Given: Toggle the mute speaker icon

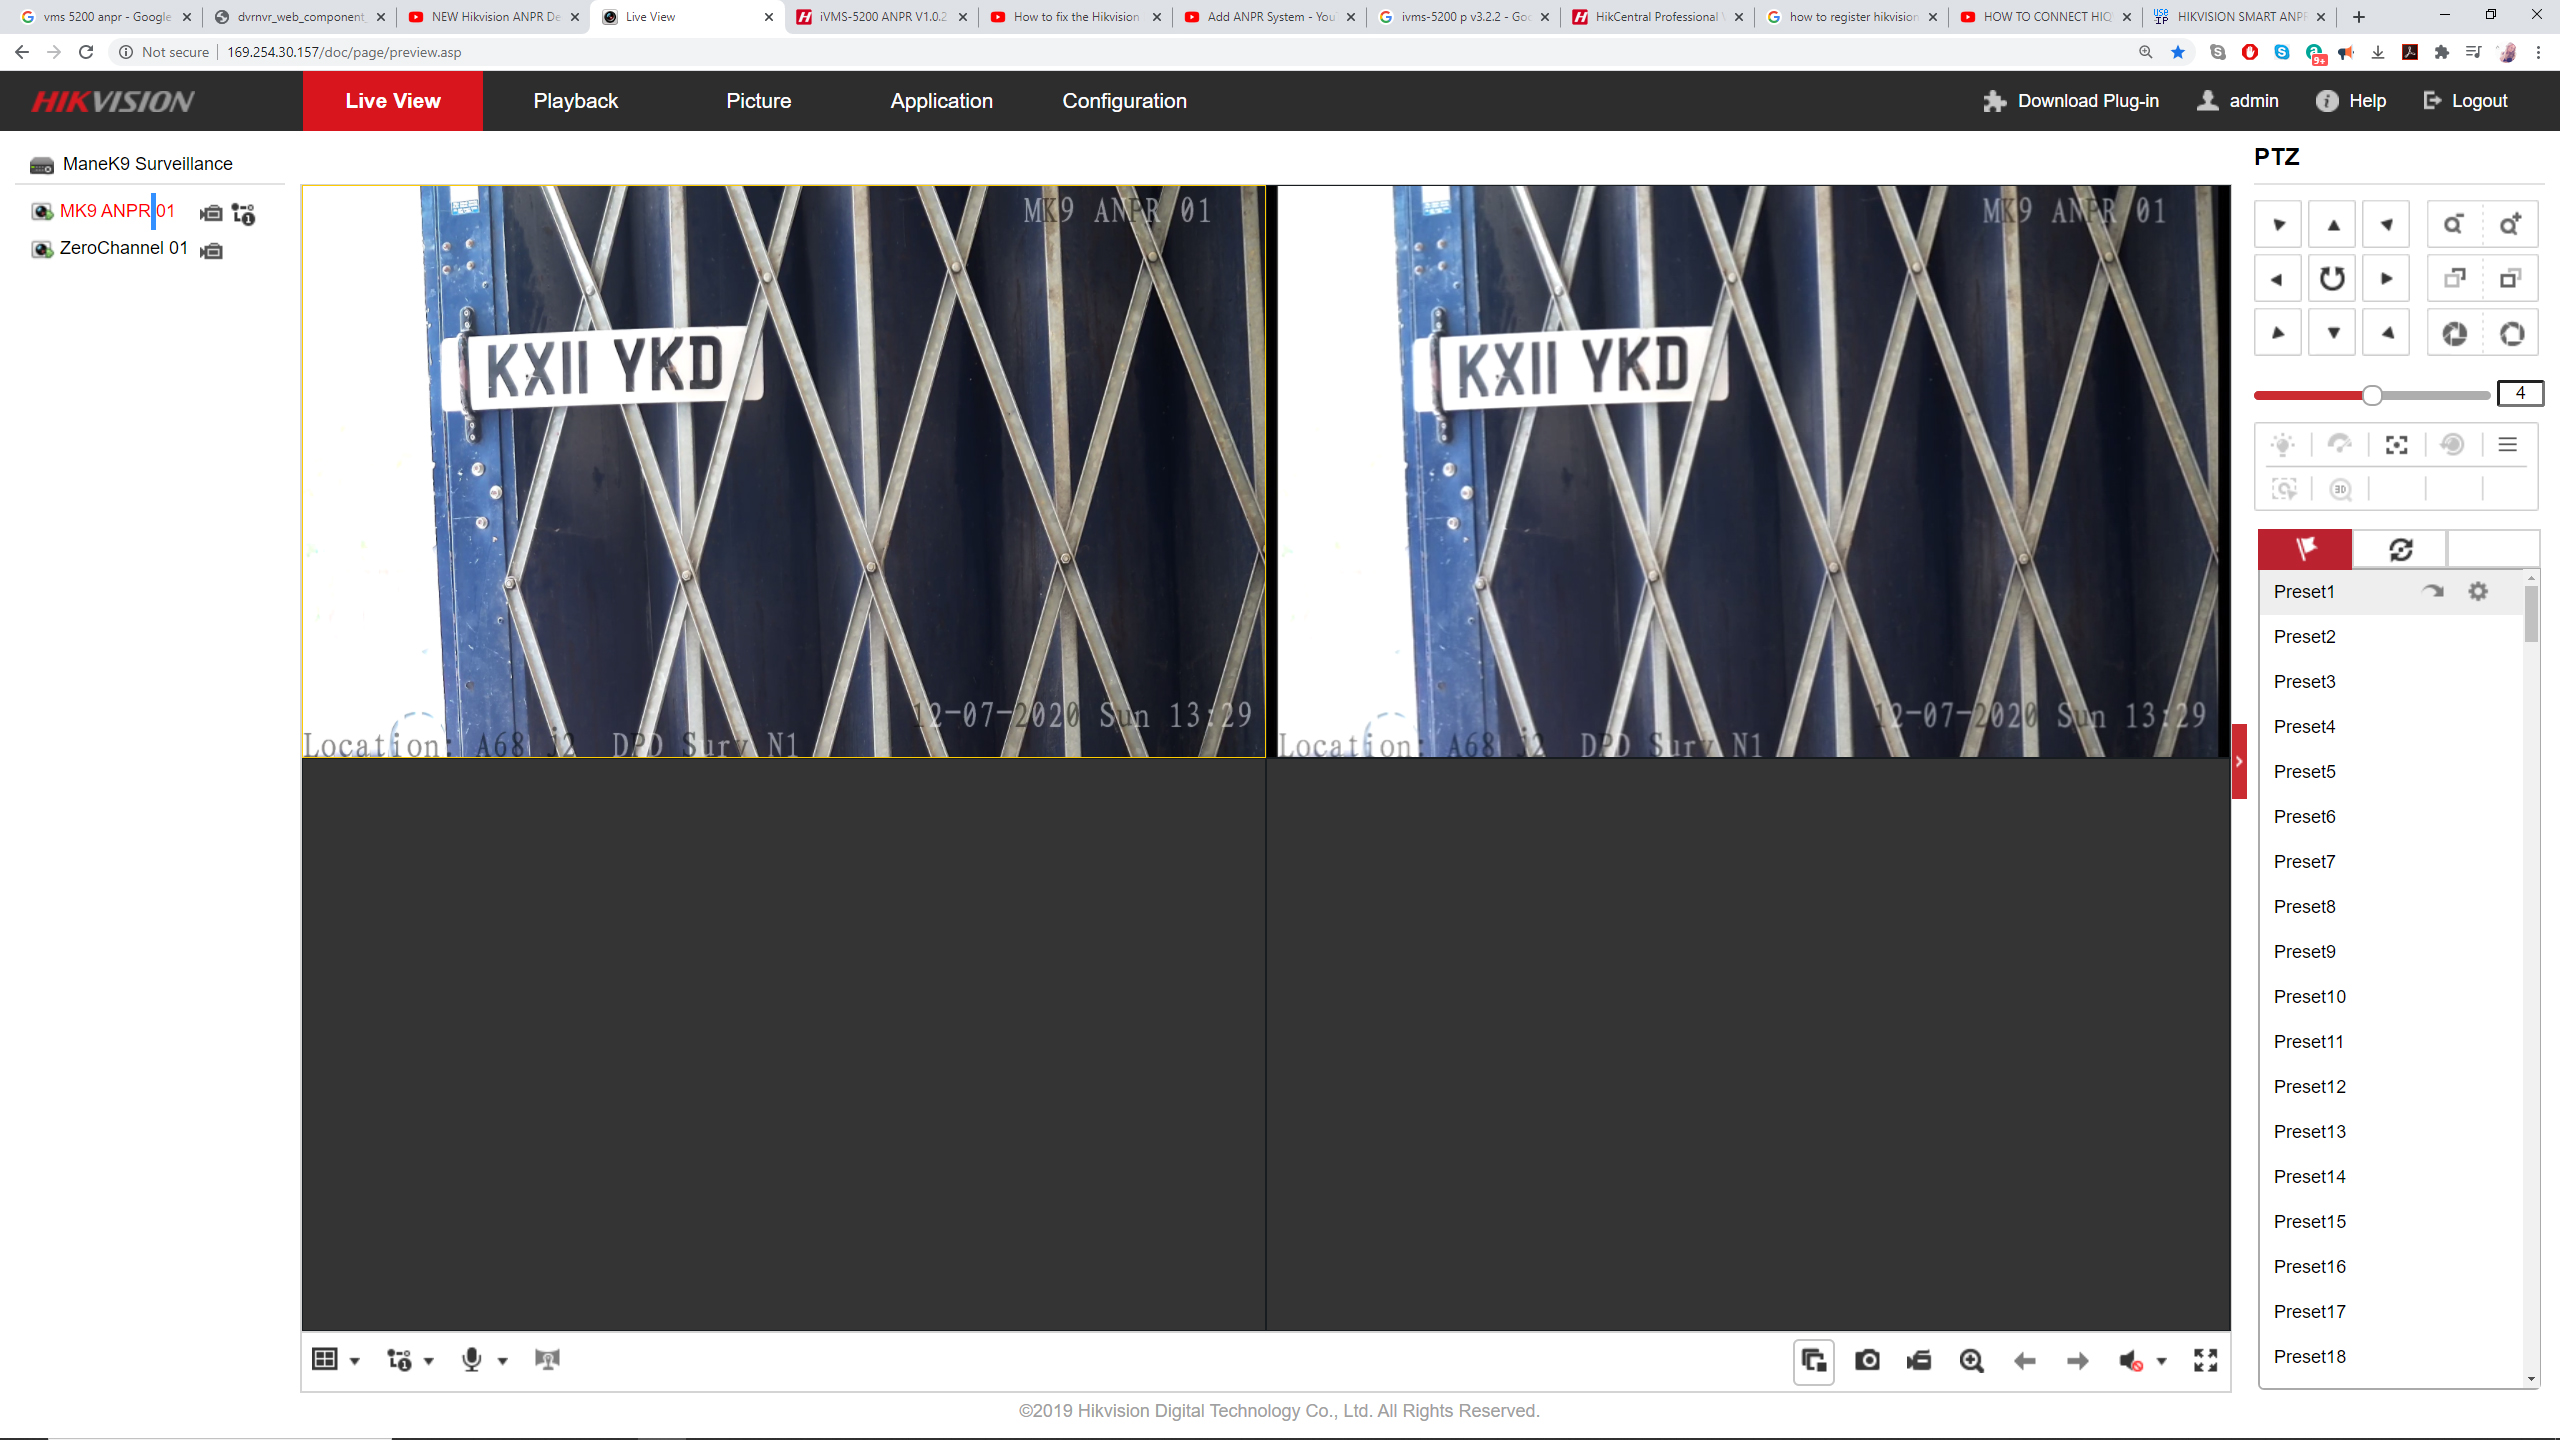Looking at the screenshot, I should [2129, 1360].
